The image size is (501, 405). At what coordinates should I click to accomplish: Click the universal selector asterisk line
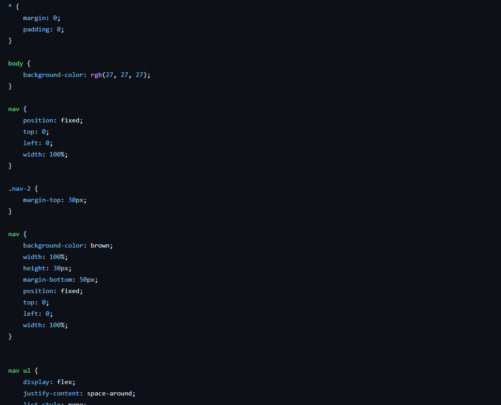14,7
